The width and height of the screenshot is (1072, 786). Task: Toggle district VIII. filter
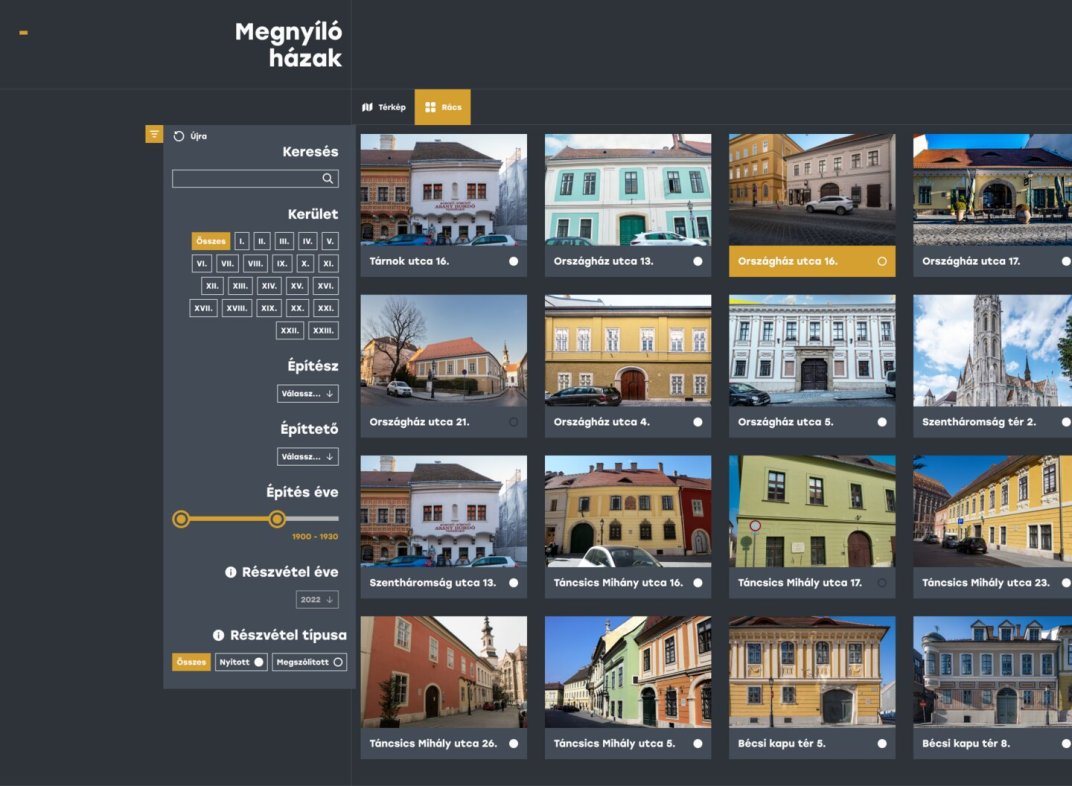pos(255,264)
